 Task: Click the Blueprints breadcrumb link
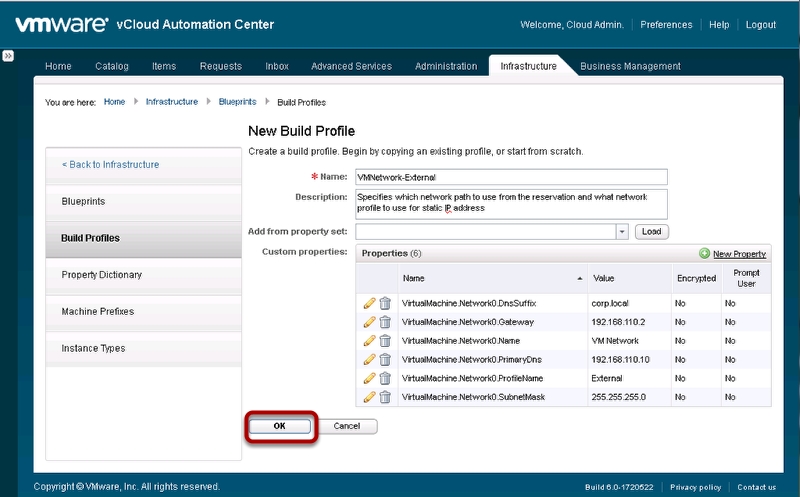pos(238,102)
